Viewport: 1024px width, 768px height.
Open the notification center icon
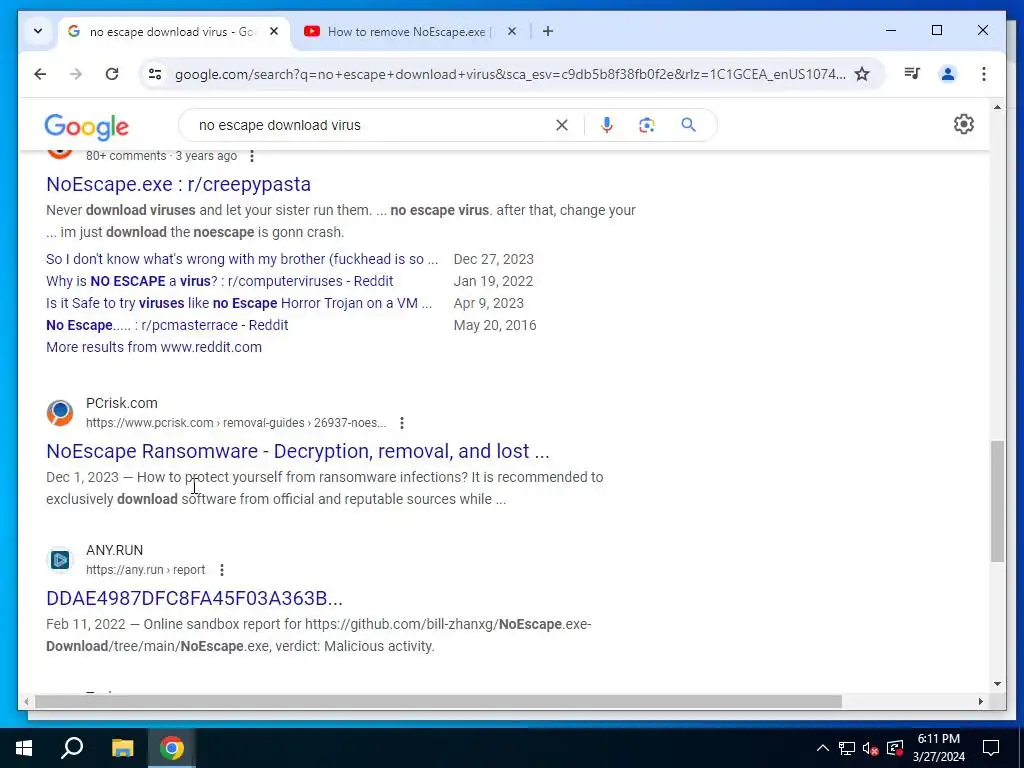click(991, 748)
